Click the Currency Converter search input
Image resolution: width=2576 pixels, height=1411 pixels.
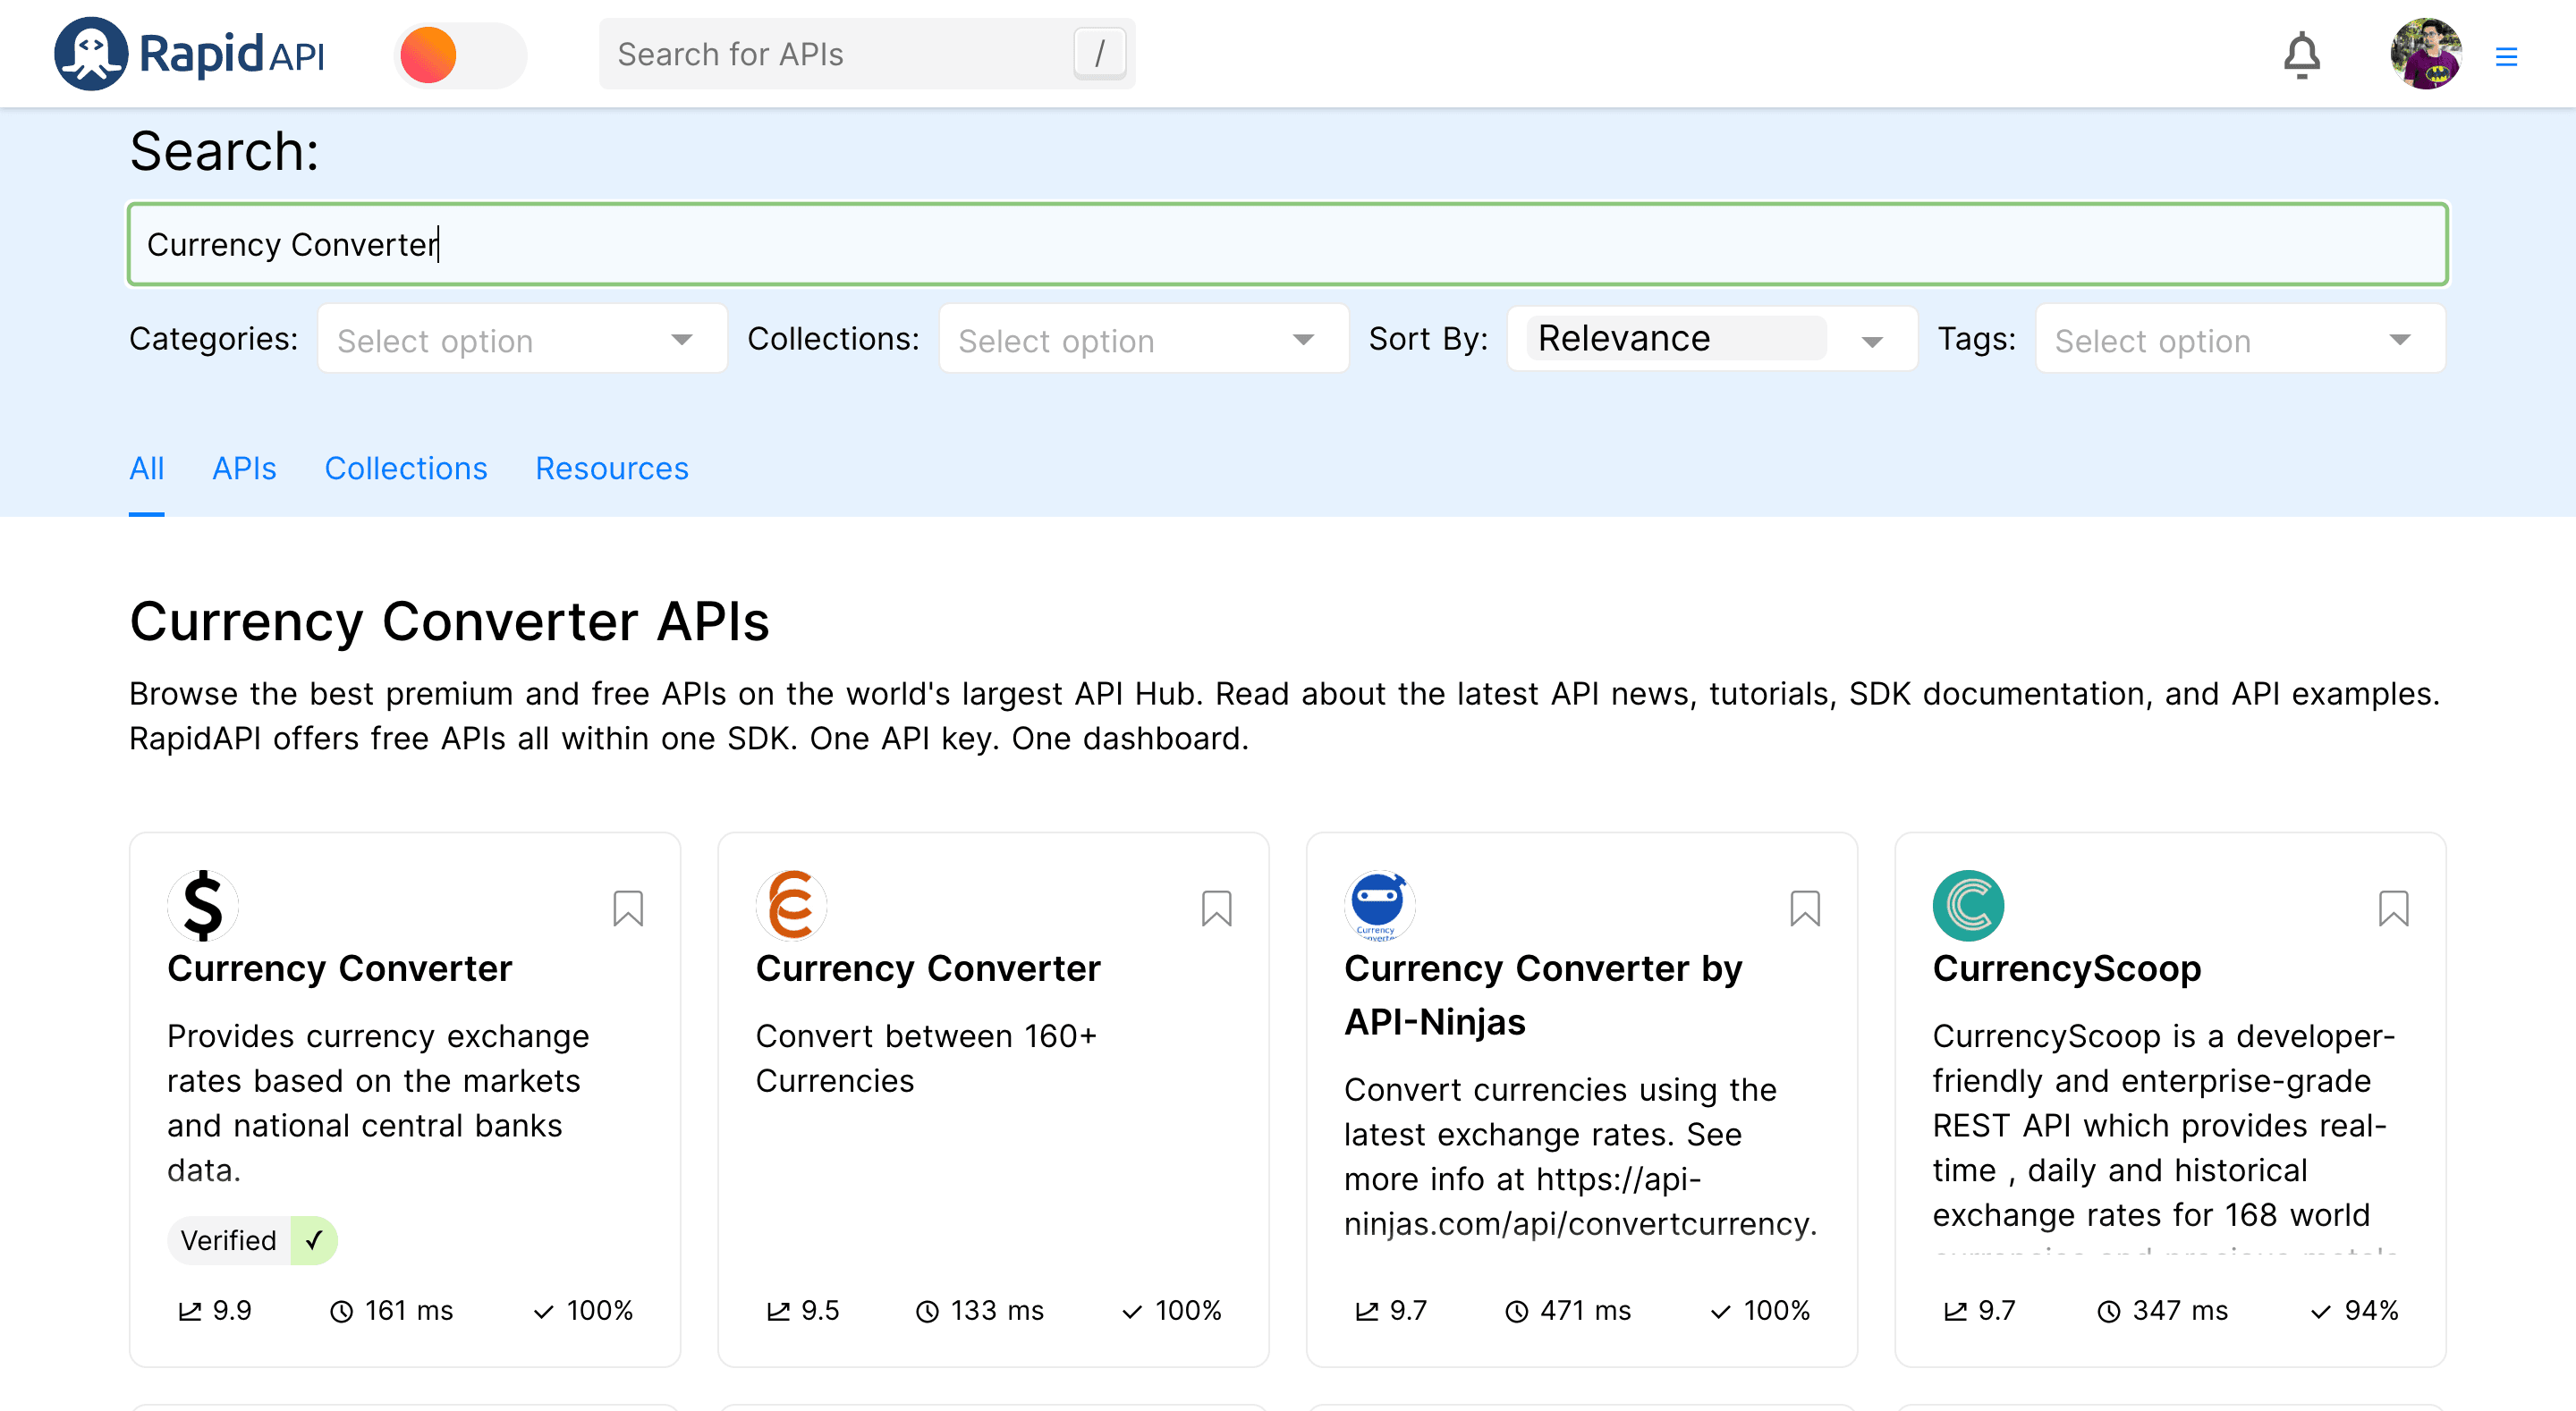click(1287, 244)
